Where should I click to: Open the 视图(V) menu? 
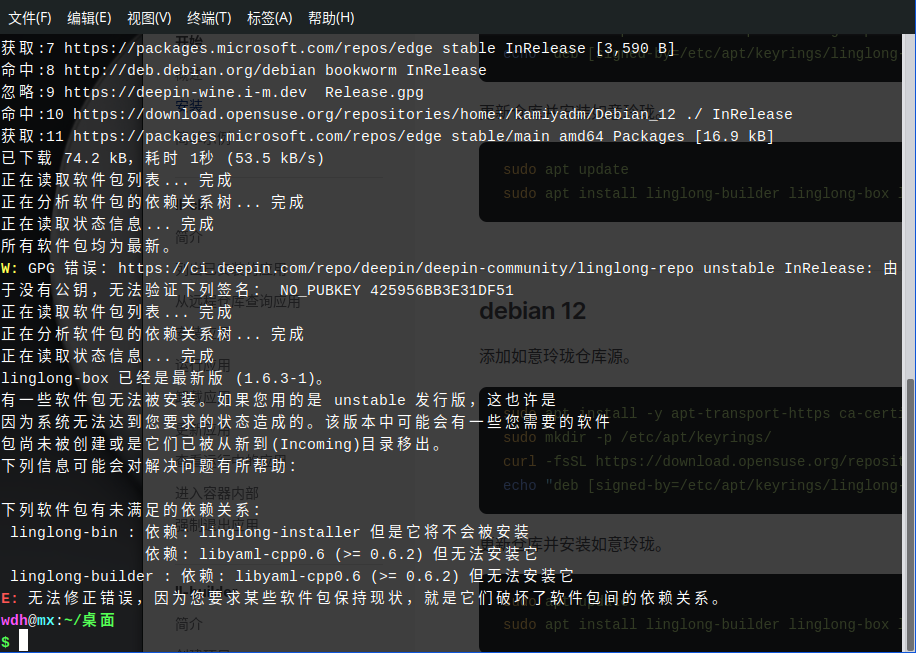pos(150,18)
